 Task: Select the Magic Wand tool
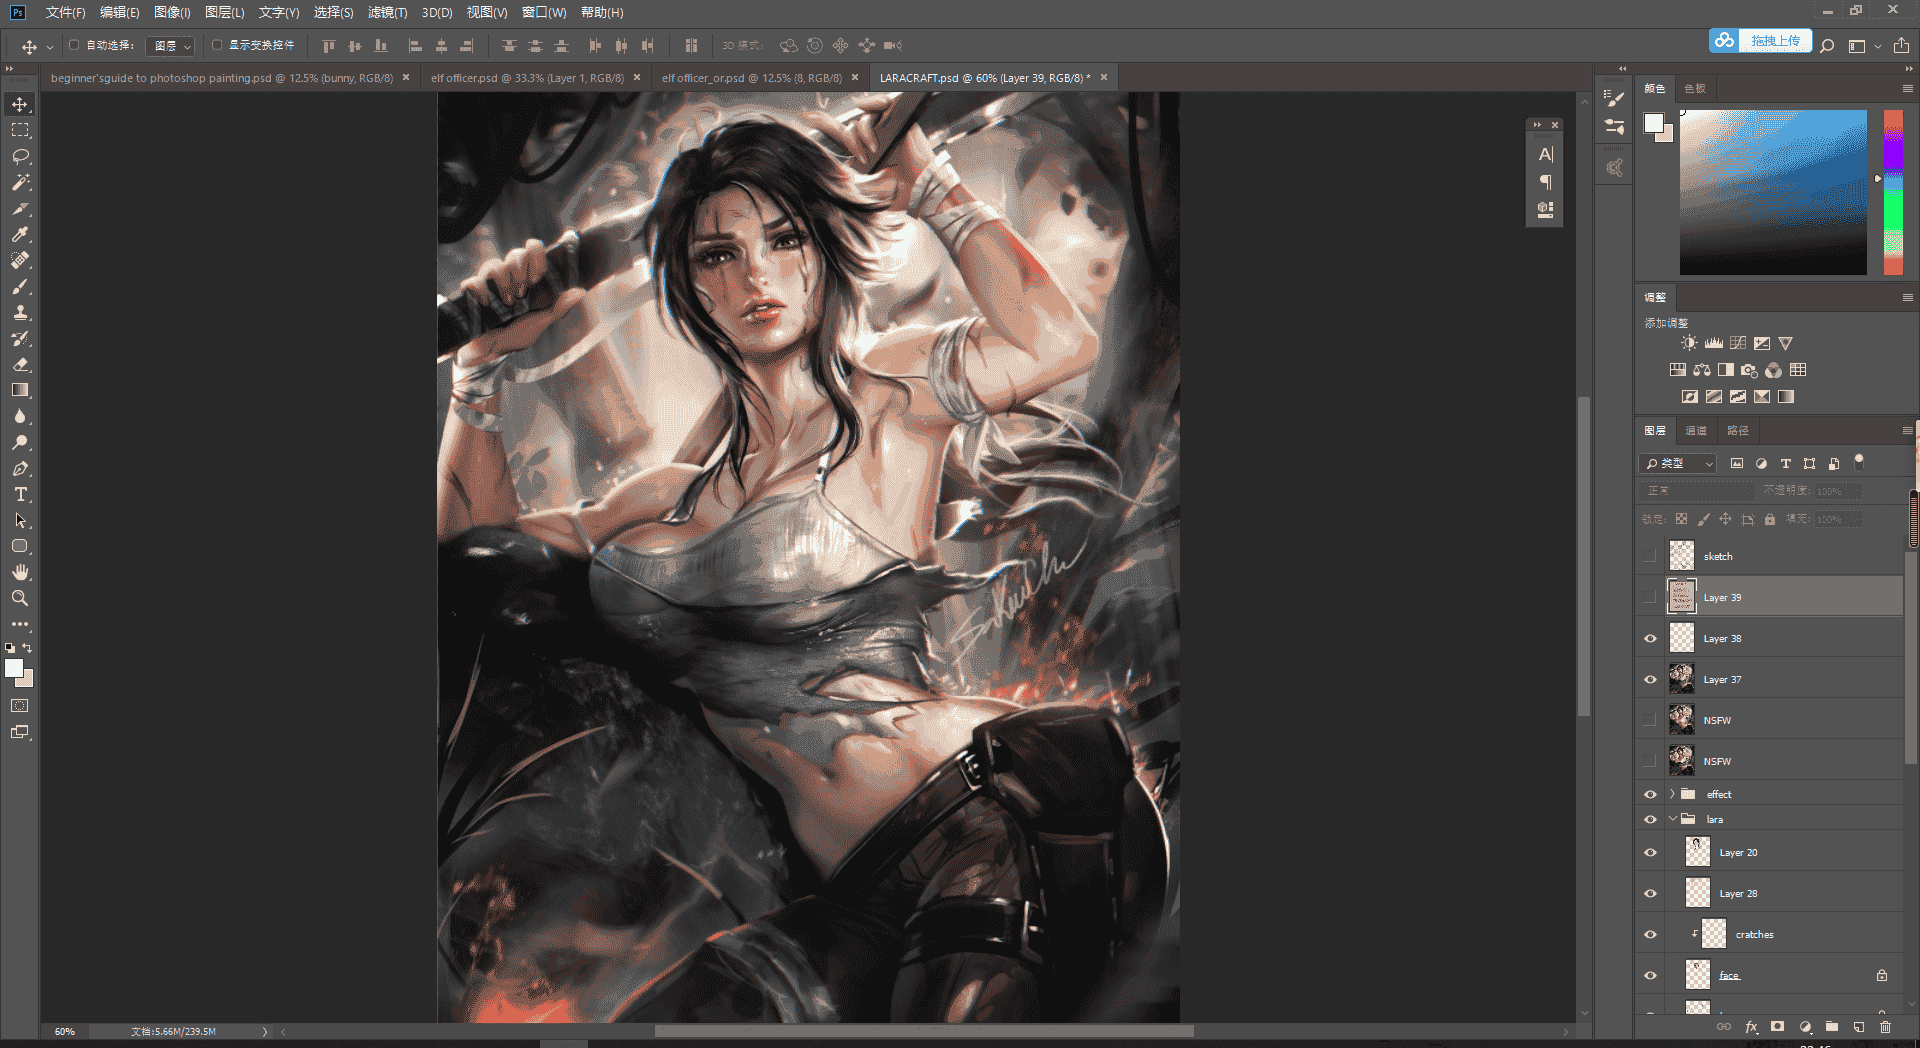[x=20, y=182]
